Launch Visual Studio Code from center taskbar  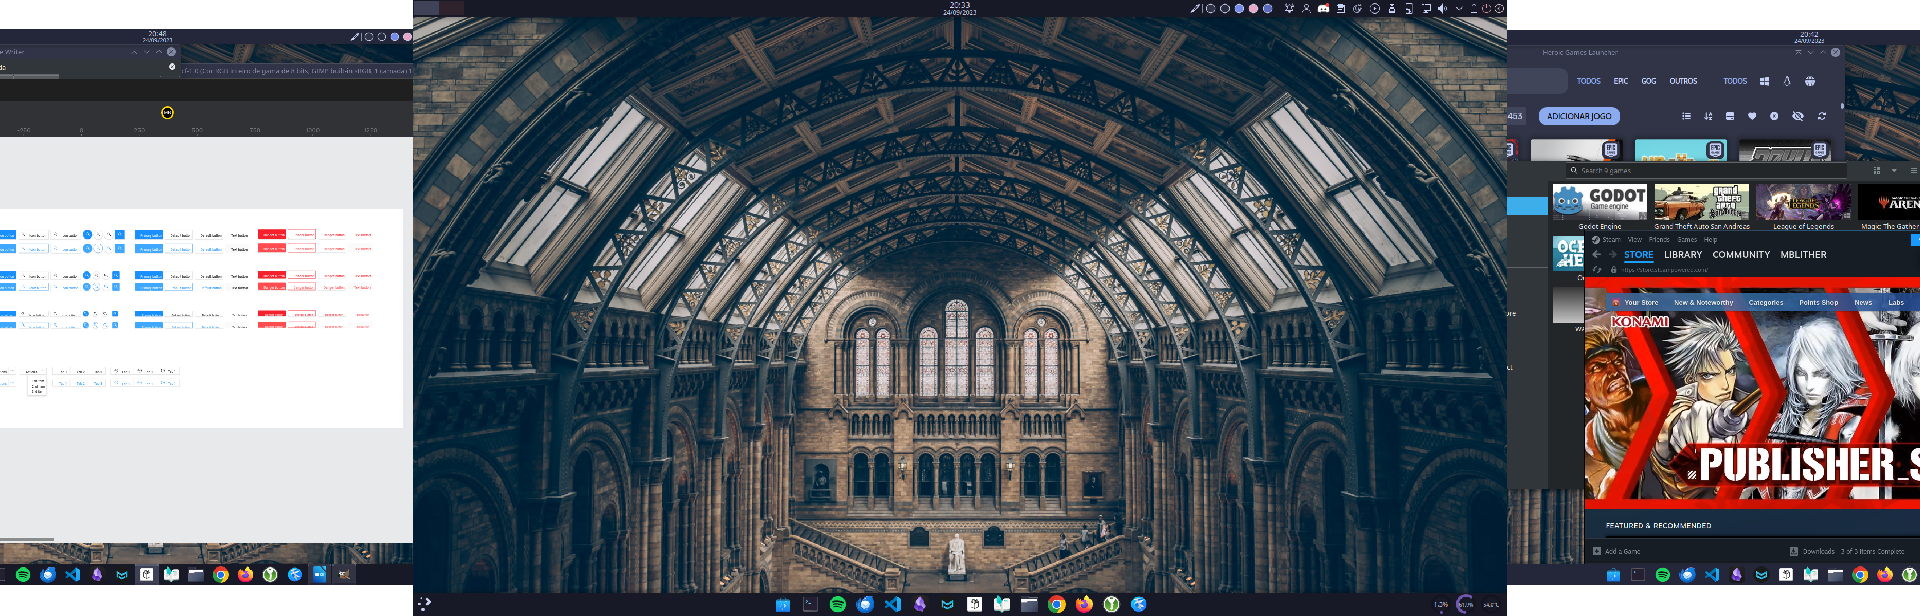tap(893, 604)
